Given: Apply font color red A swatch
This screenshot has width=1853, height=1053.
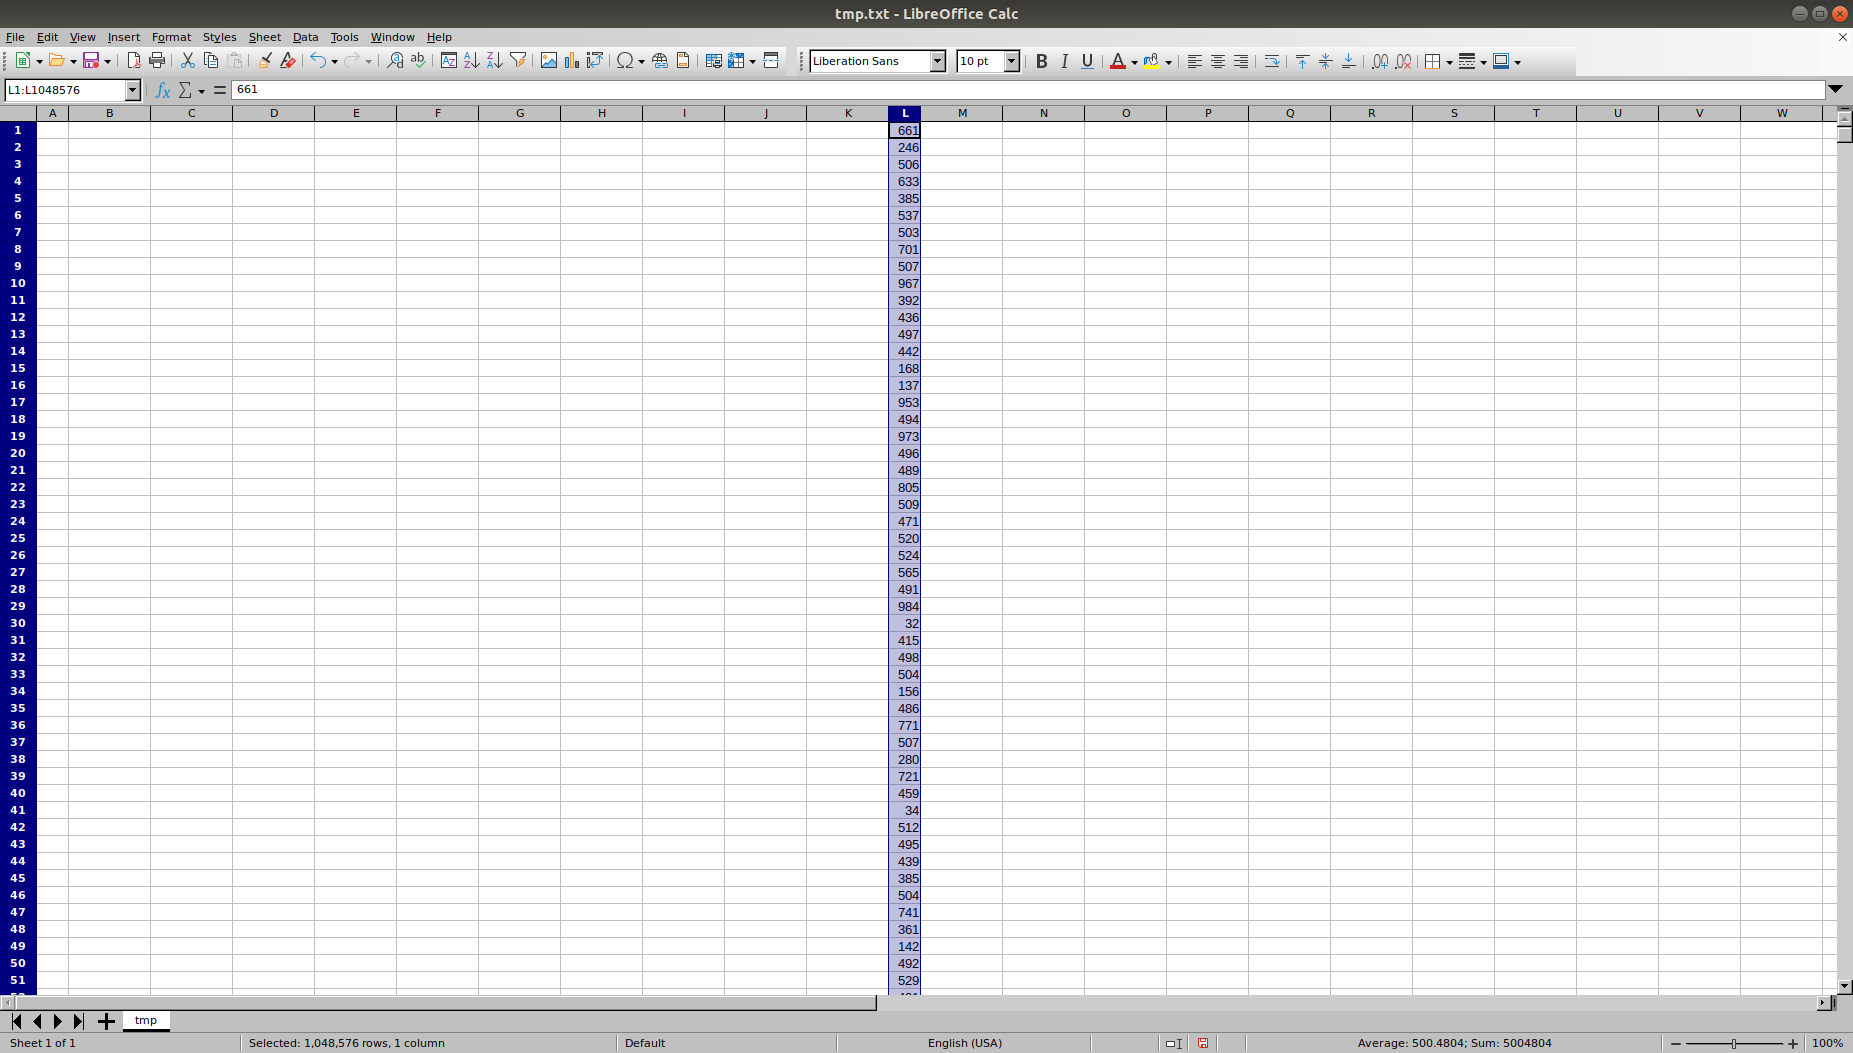Looking at the screenshot, I should [1118, 61].
